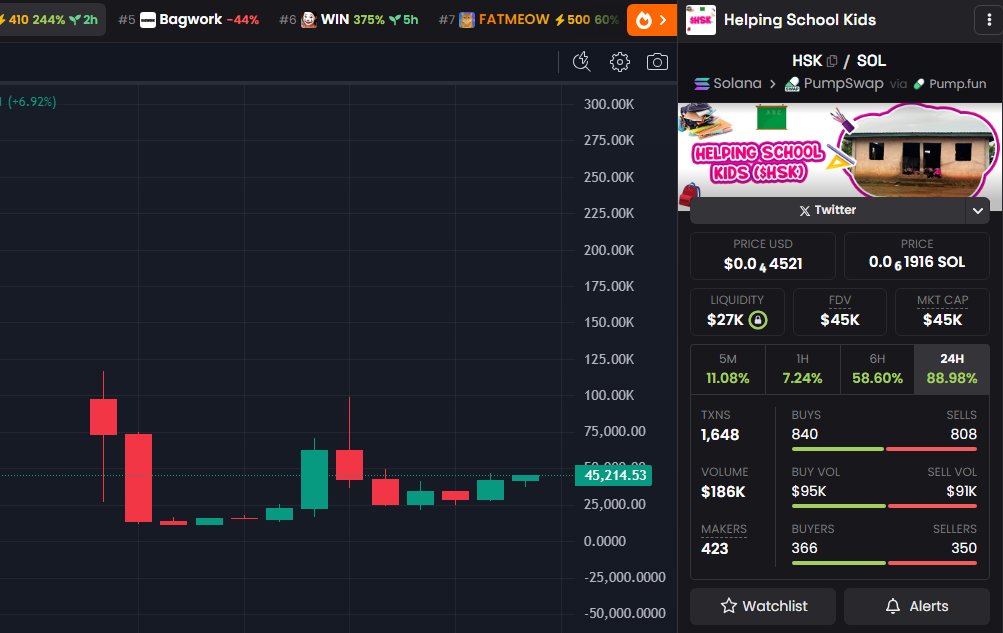The image size is (1003, 633).
Task: Copy HSK token address icon
Action: pos(832,61)
